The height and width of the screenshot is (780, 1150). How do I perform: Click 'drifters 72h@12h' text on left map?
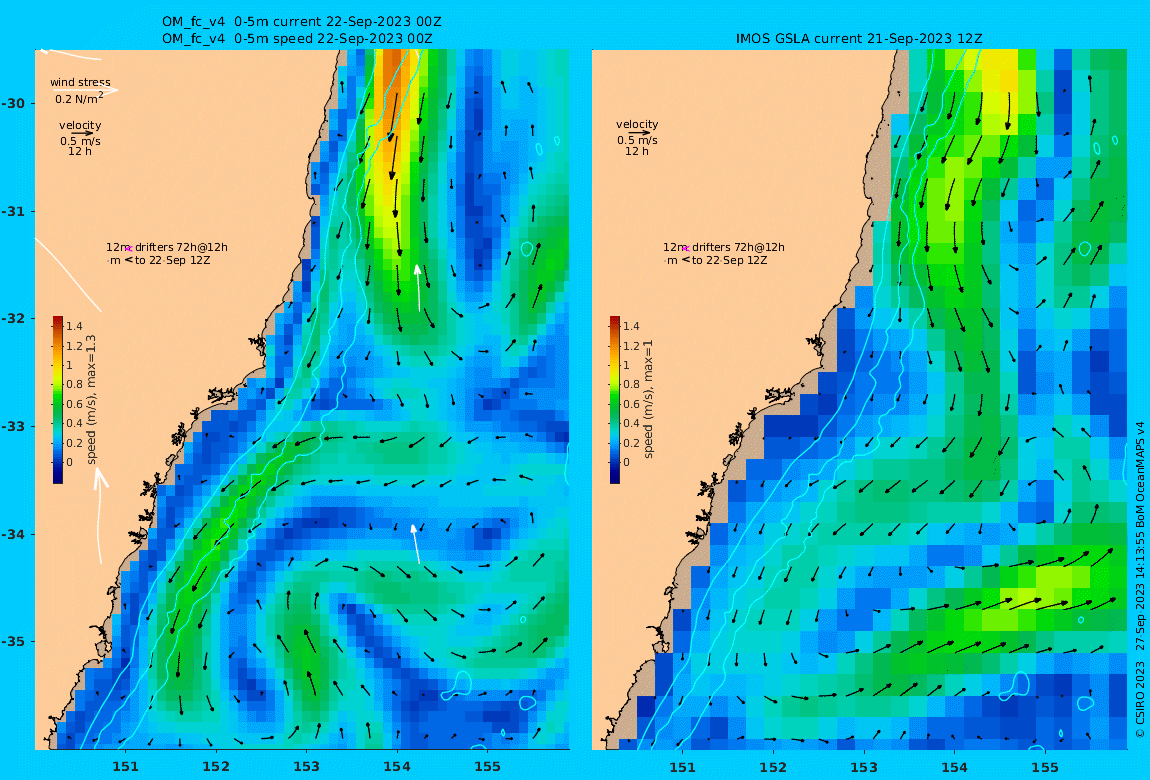tap(181, 247)
